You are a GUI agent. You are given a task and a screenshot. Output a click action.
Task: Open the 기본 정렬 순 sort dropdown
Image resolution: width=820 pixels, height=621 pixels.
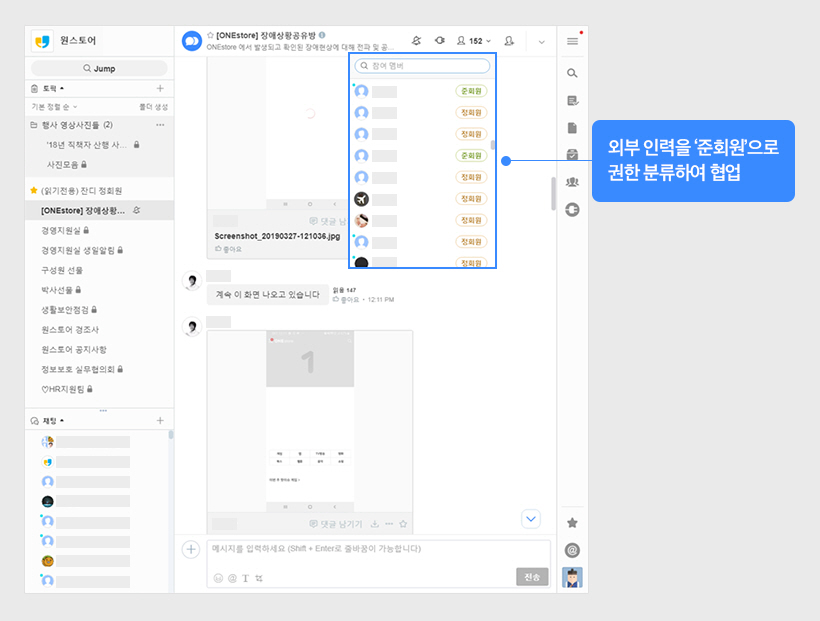tap(55, 106)
